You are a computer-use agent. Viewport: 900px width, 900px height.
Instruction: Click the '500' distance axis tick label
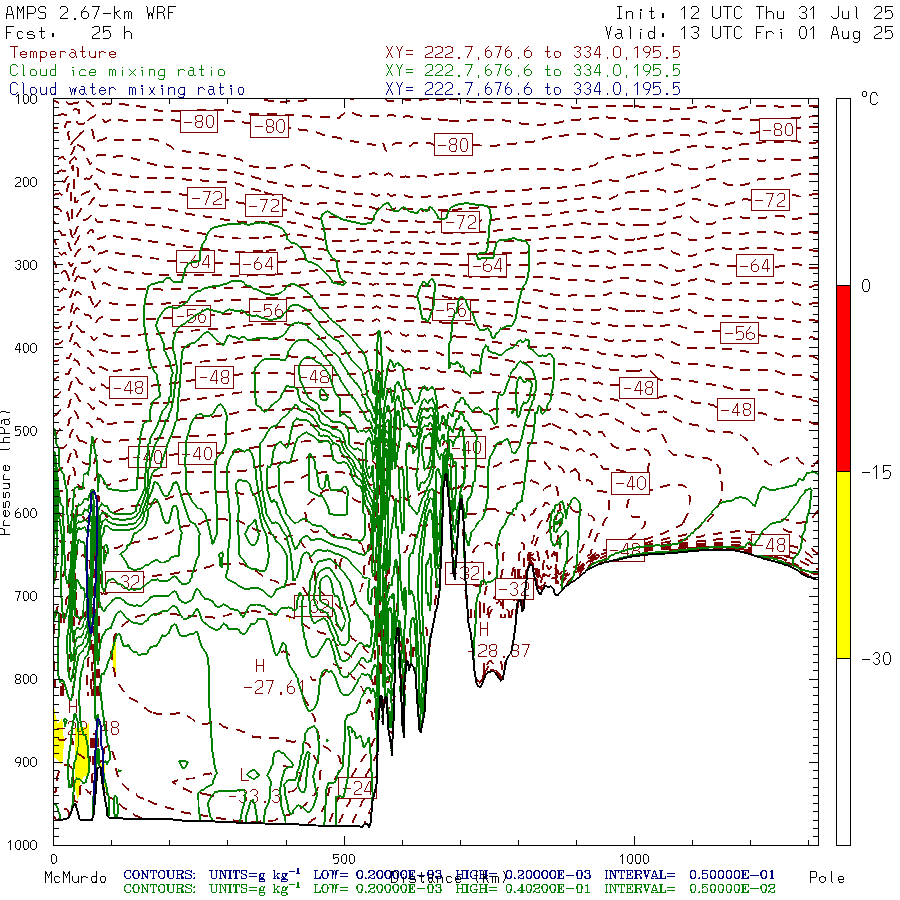(344, 859)
